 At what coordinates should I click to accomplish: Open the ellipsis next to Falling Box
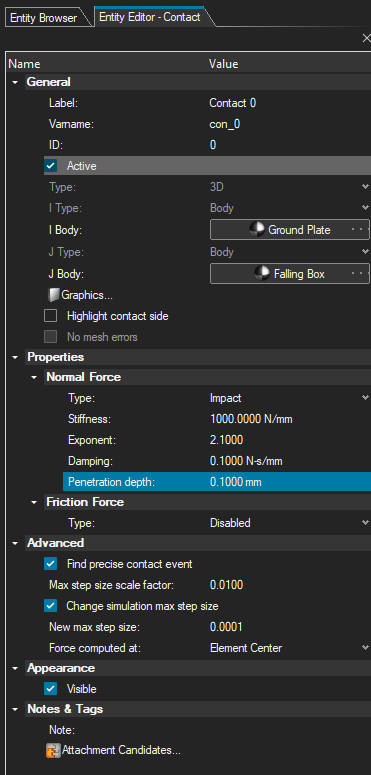(360, 273)
